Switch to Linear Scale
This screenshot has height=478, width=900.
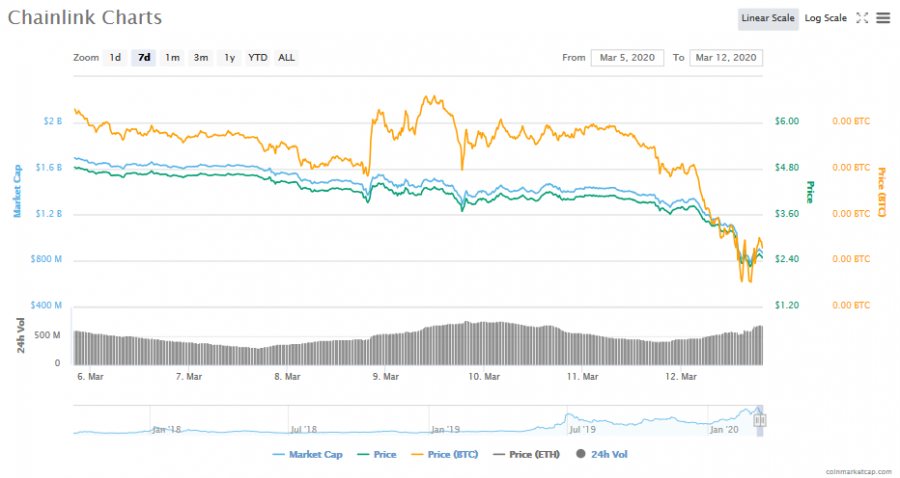767,18
